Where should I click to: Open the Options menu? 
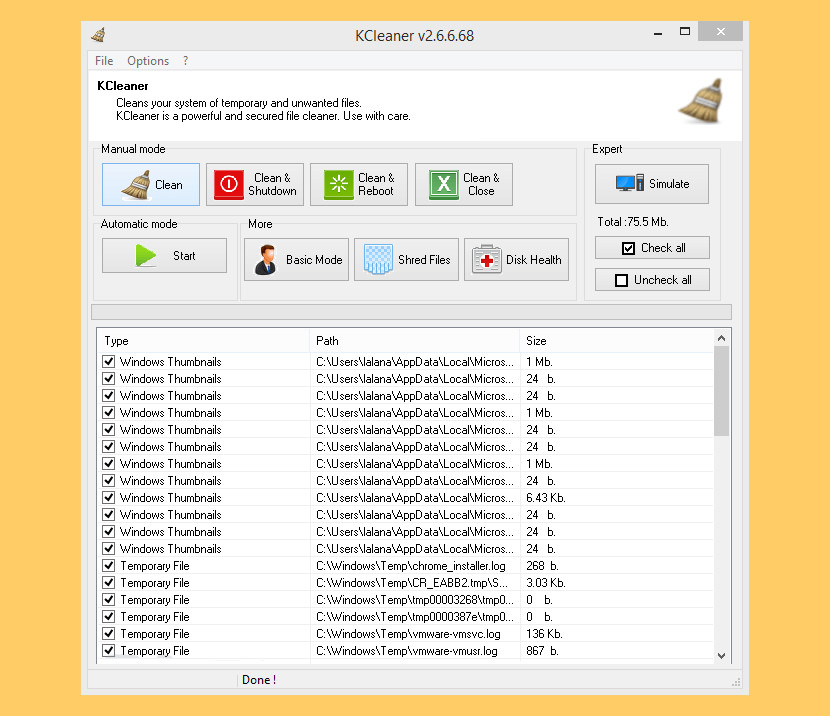(147, 60)
